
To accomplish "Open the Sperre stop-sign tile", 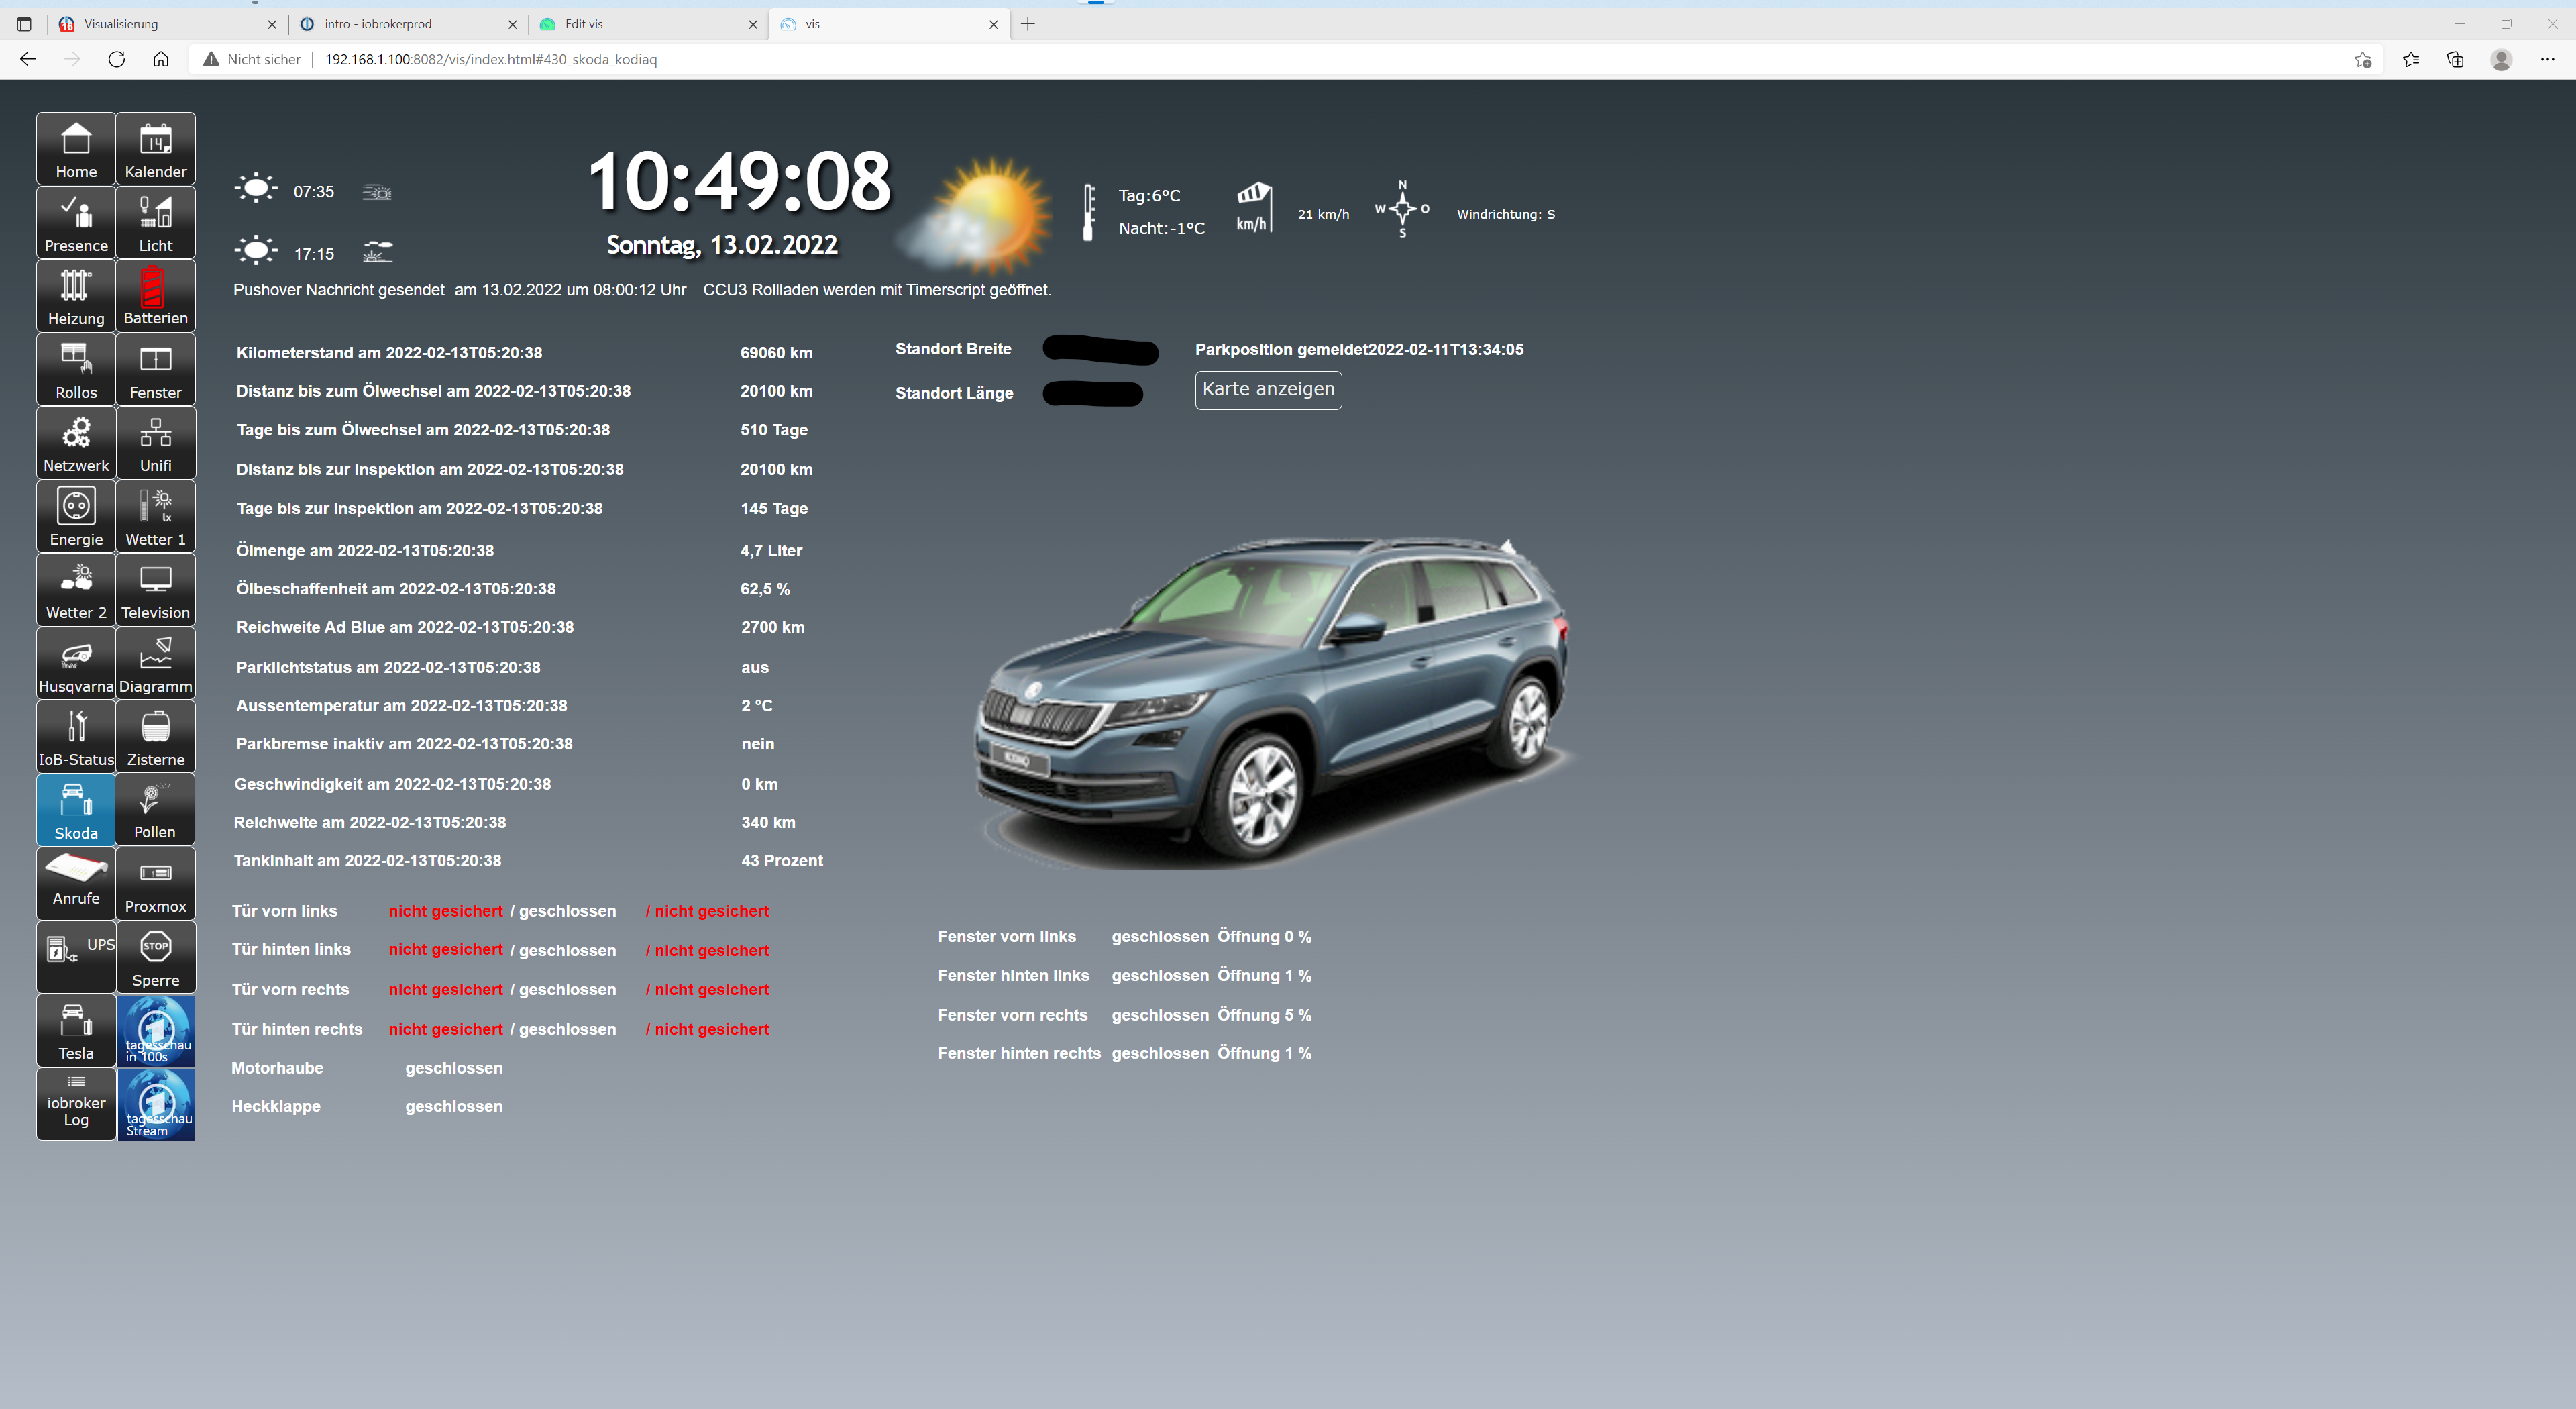I will [155, 958].
